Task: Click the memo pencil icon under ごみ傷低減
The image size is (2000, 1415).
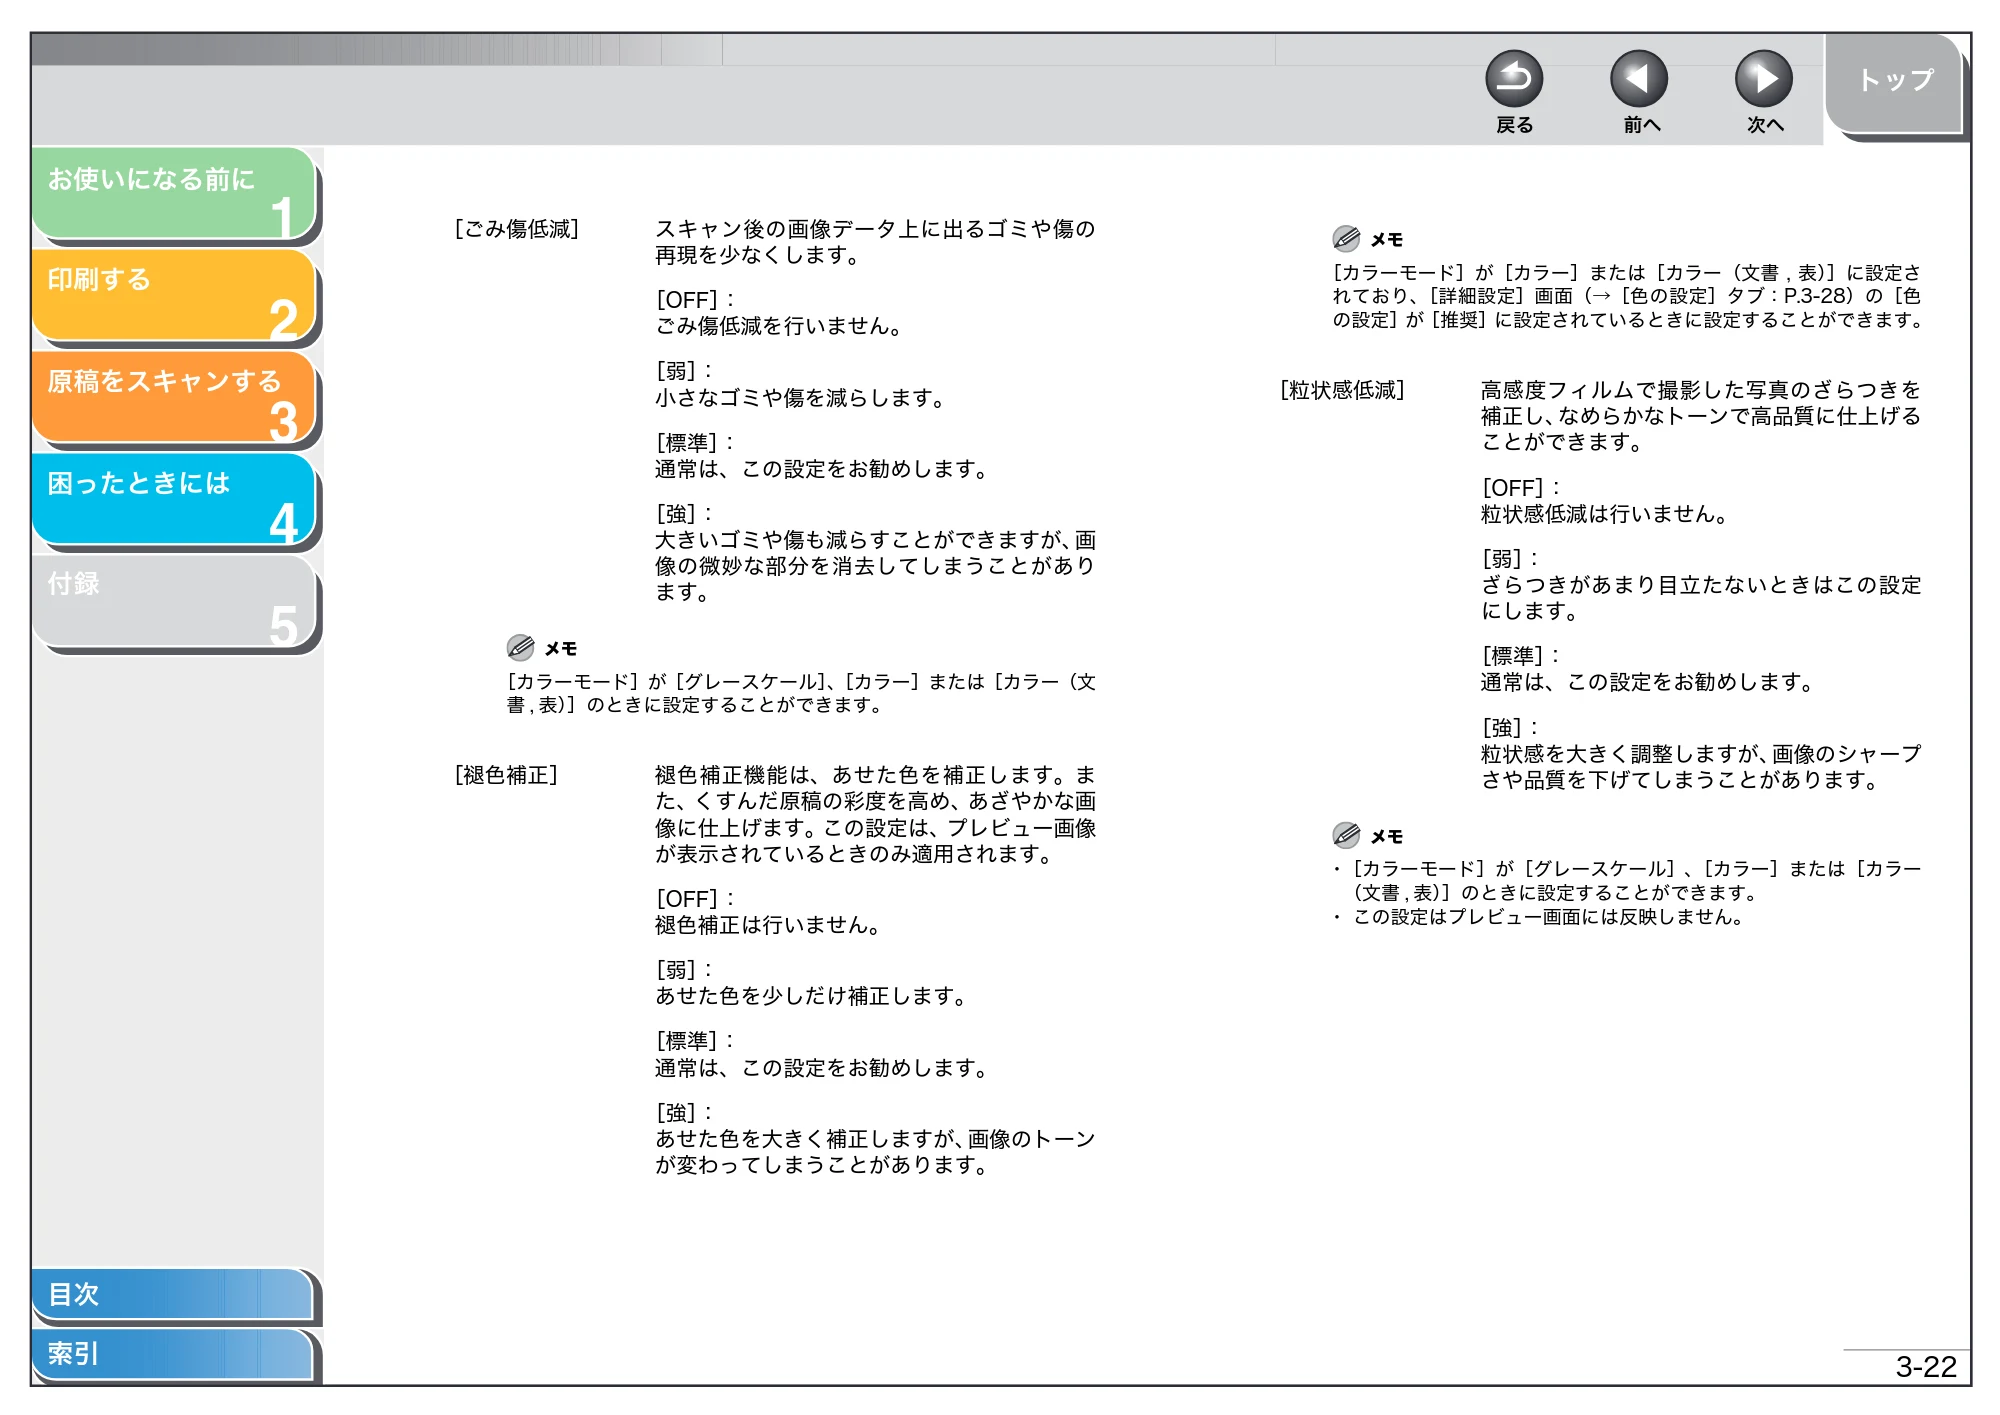Action: [520, 648]
